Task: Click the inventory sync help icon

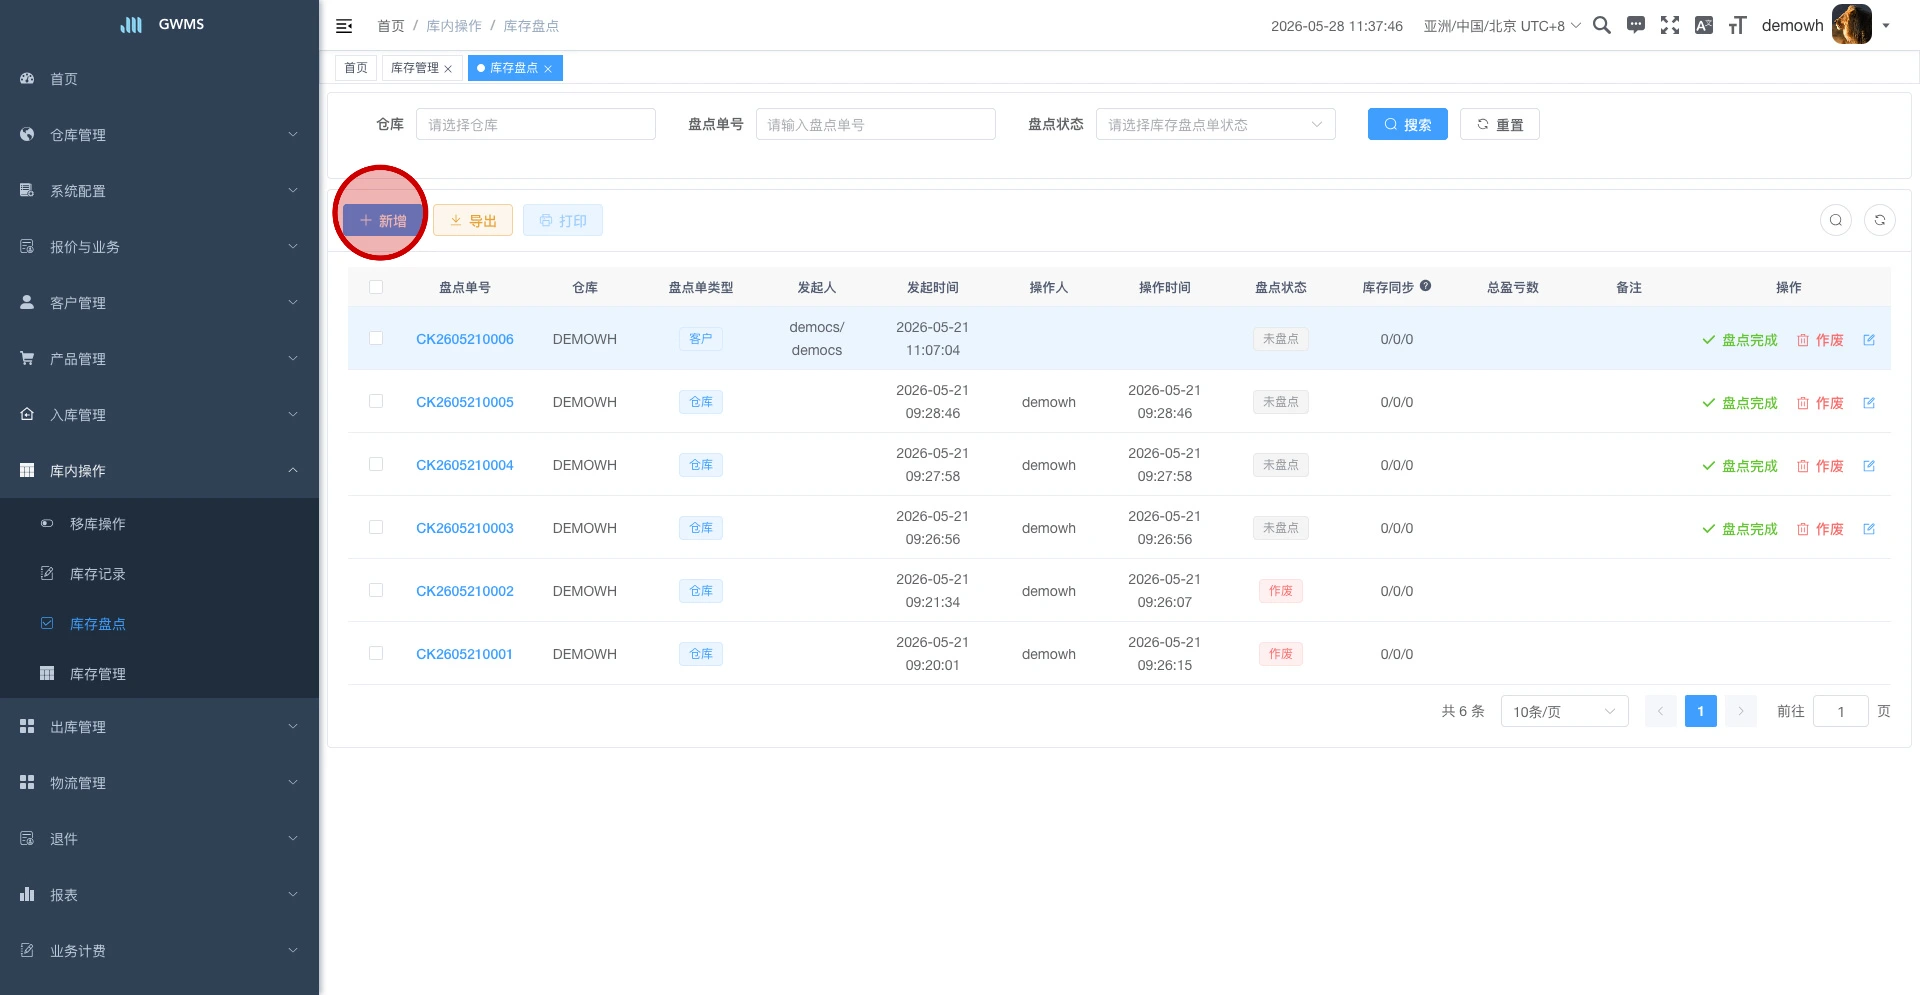Action: coord(1425,286)
